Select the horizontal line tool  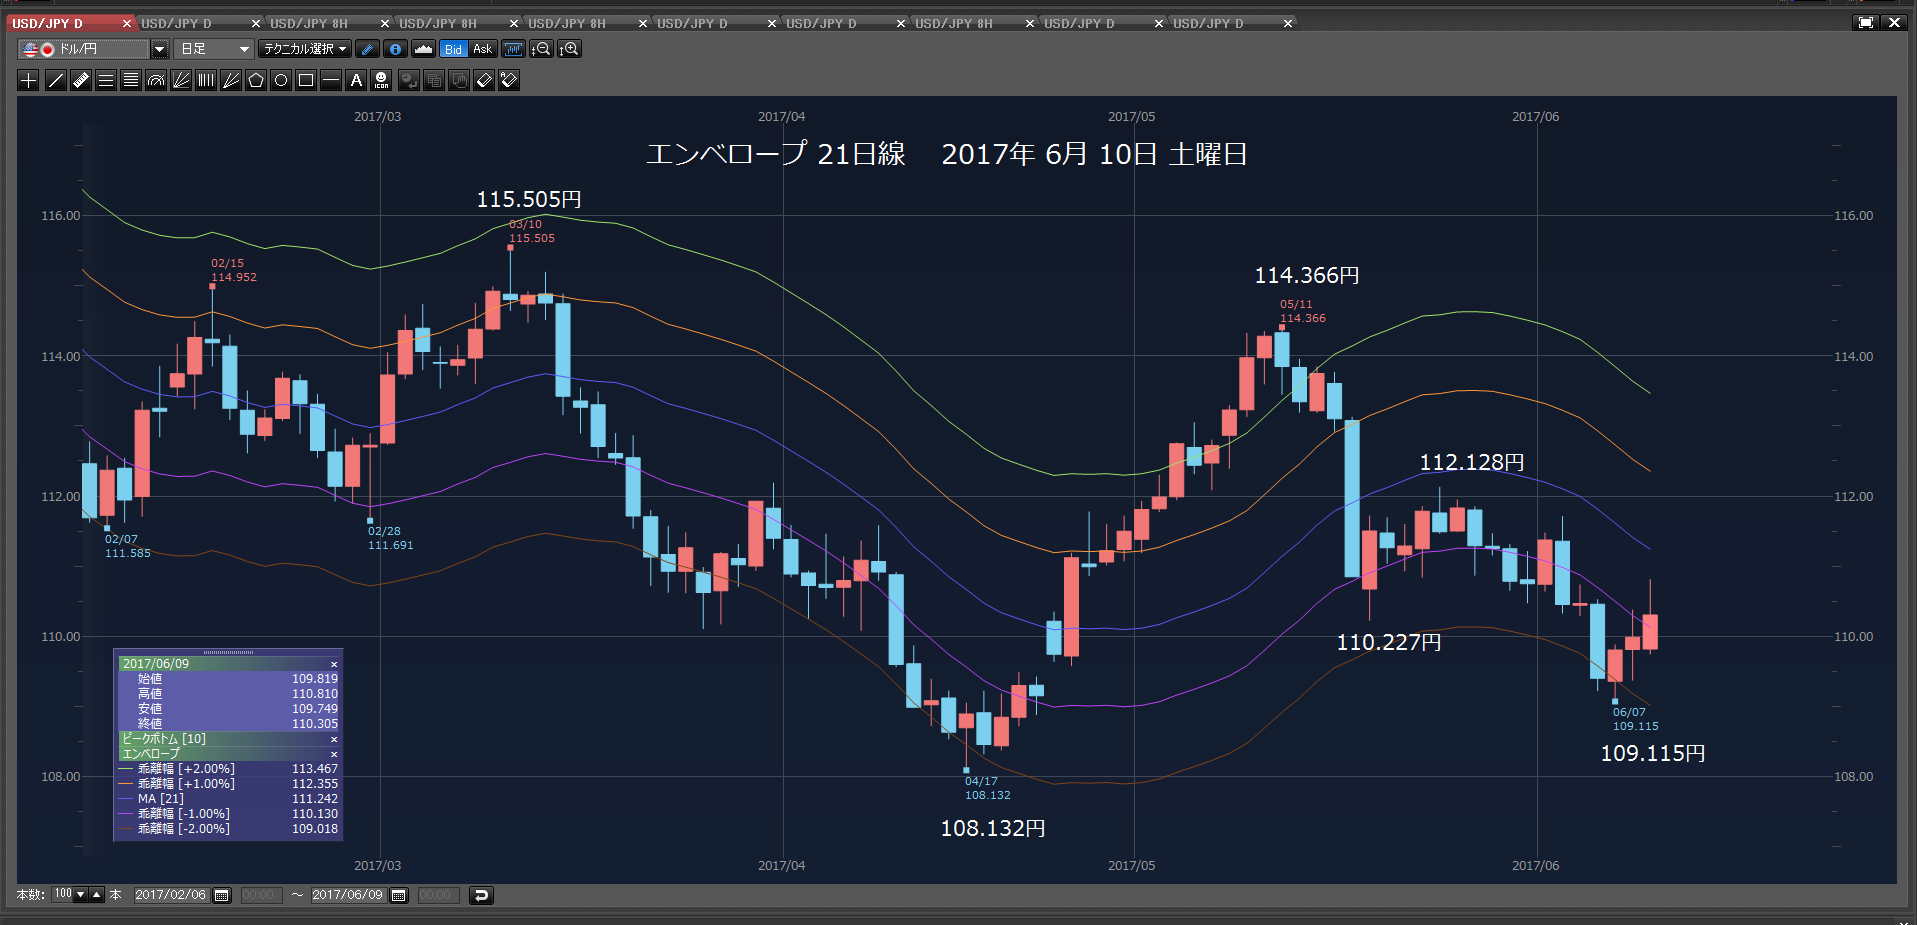tap(331, 80)
